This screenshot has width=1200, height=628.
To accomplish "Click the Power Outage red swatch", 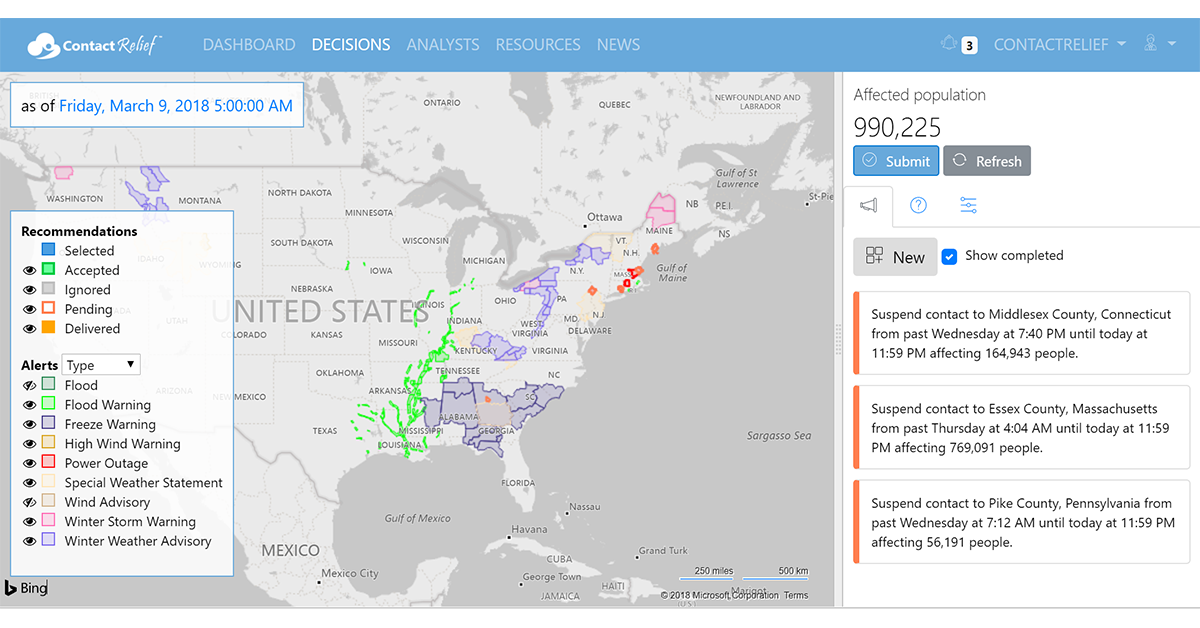I will click(x=48, y=463).
